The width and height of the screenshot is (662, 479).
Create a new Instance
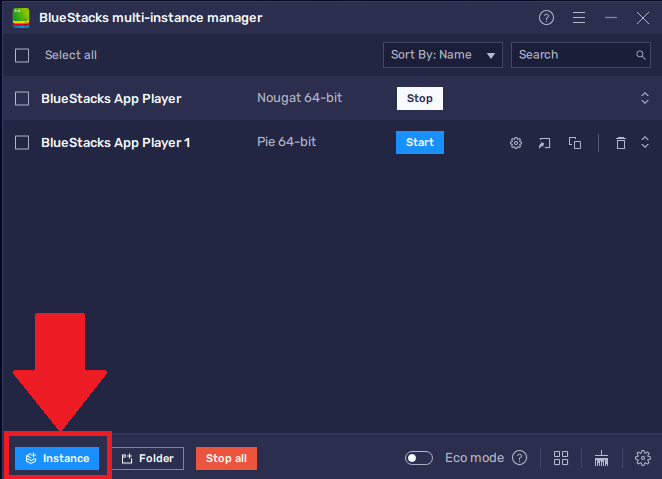tap(57, 458)
